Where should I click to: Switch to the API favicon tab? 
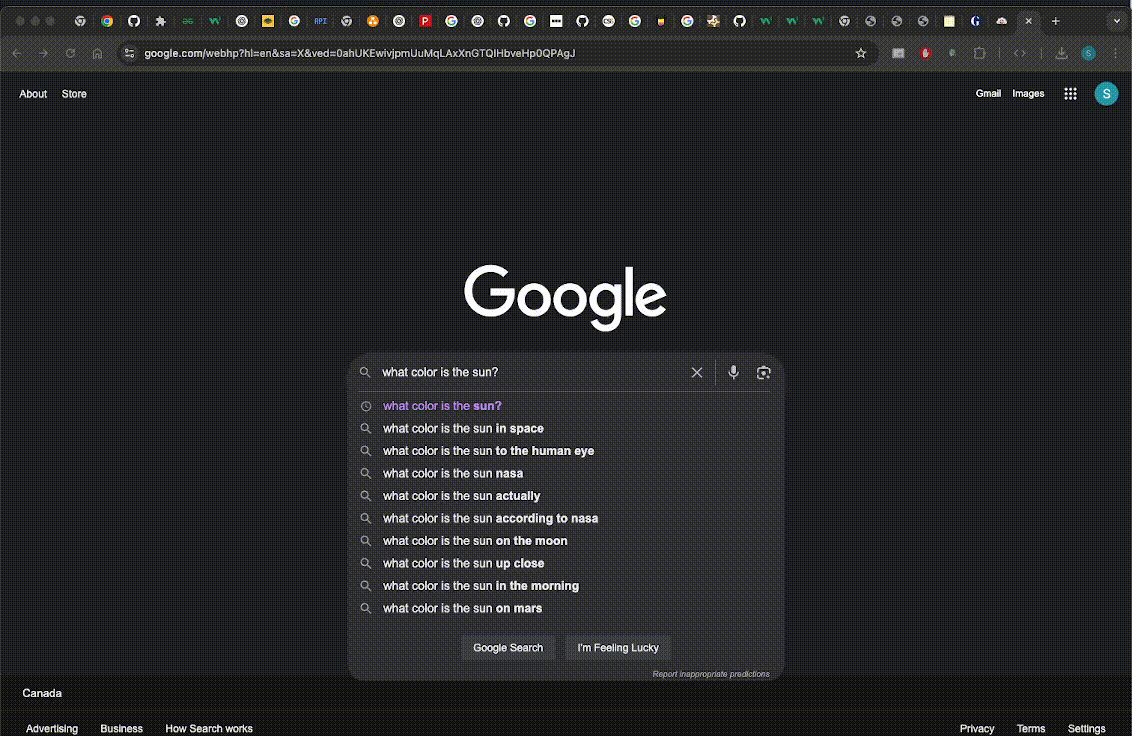coord(321,21)
